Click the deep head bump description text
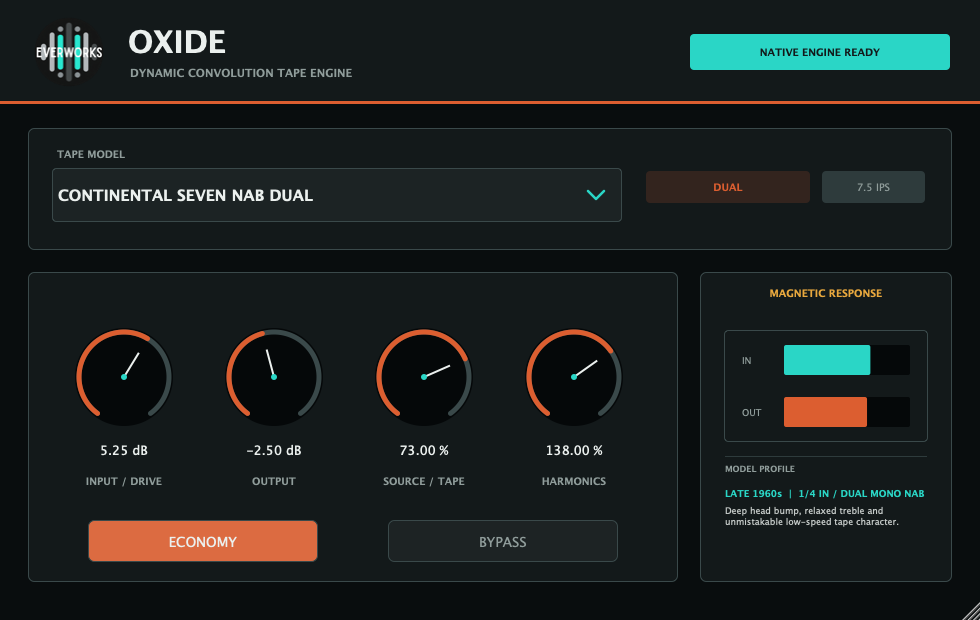The width and height of the screenshot is (980, 620). (x=812, y=516)
